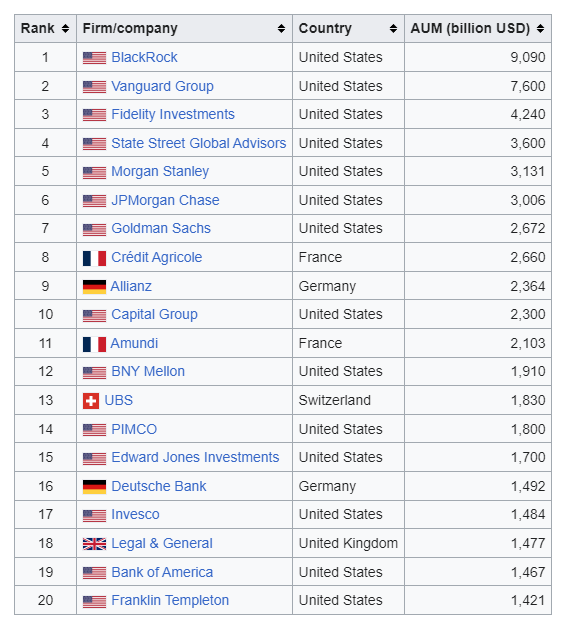
Task: Open the BlackRock link
Action: pyautogui.click(x=144, y=57)
